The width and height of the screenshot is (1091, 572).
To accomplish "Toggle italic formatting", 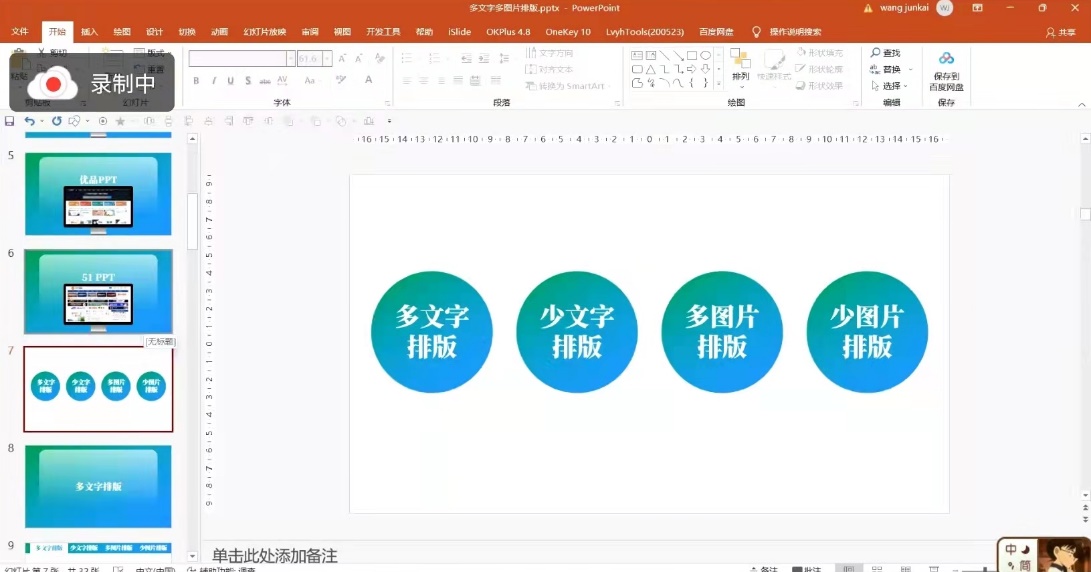I will tap(213, 81).
